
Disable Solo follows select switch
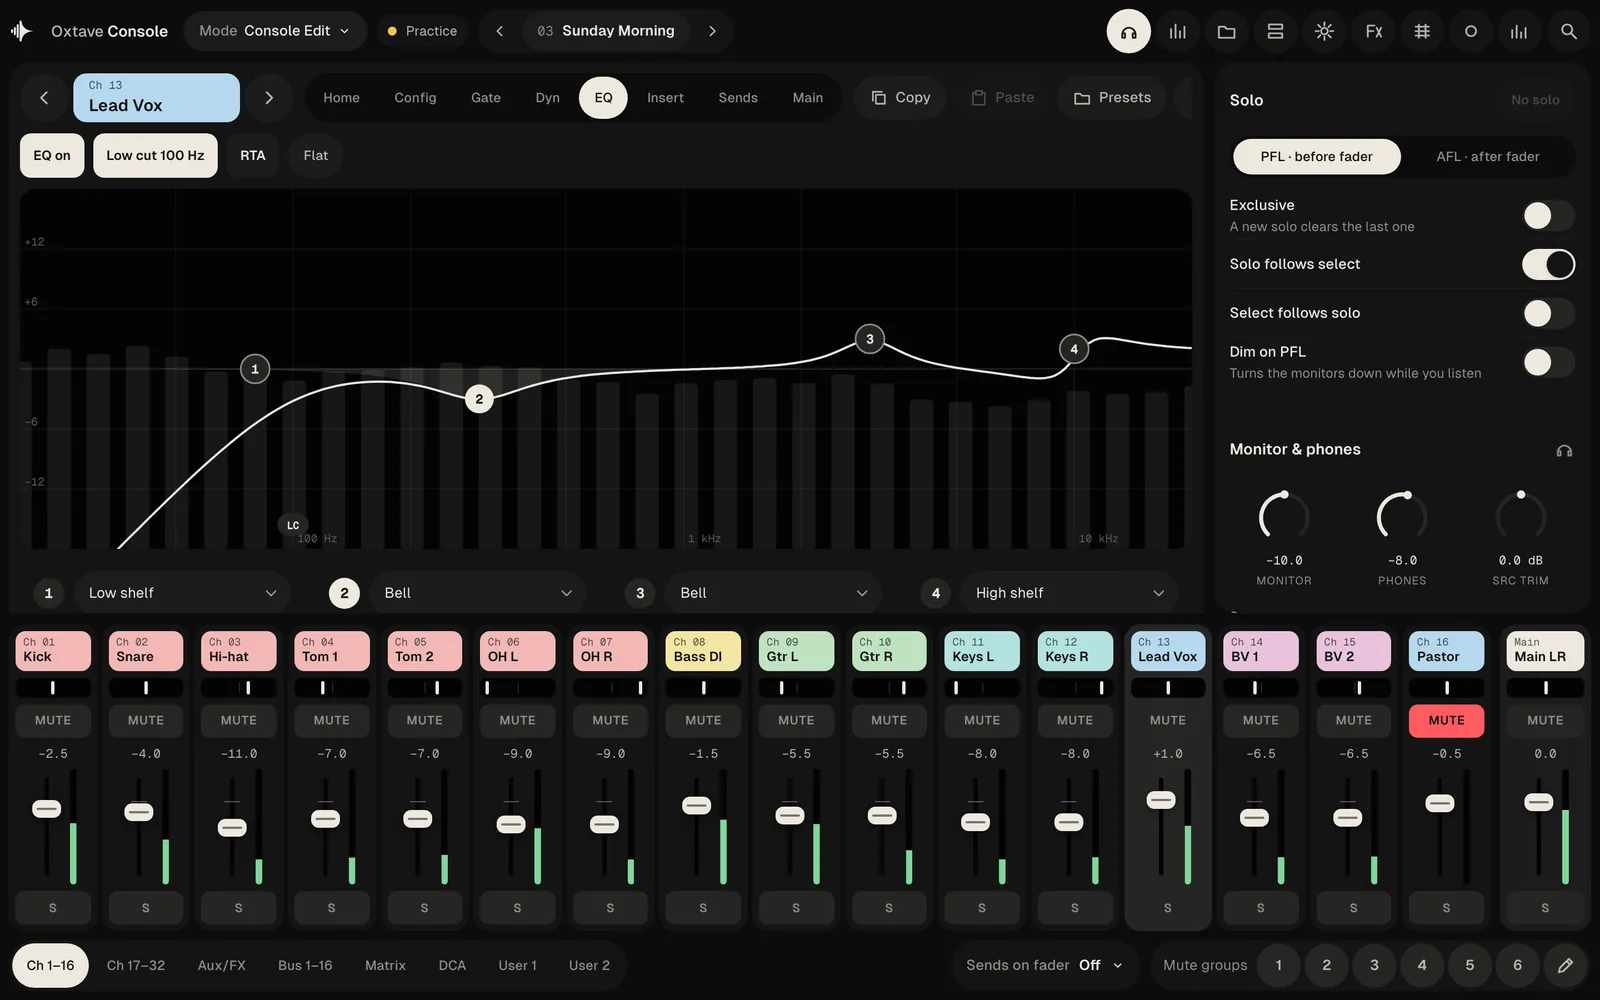click(1548, 264)
